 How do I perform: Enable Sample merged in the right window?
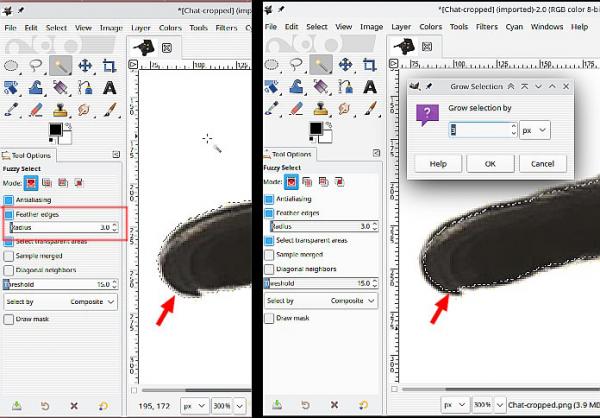coord(269,255)
